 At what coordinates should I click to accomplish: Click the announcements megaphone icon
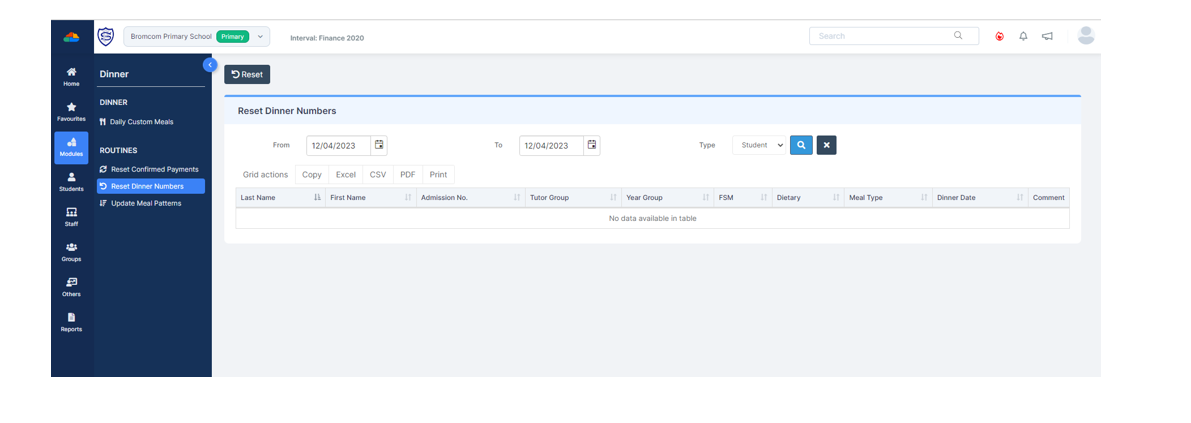[x=1047, y=36]
